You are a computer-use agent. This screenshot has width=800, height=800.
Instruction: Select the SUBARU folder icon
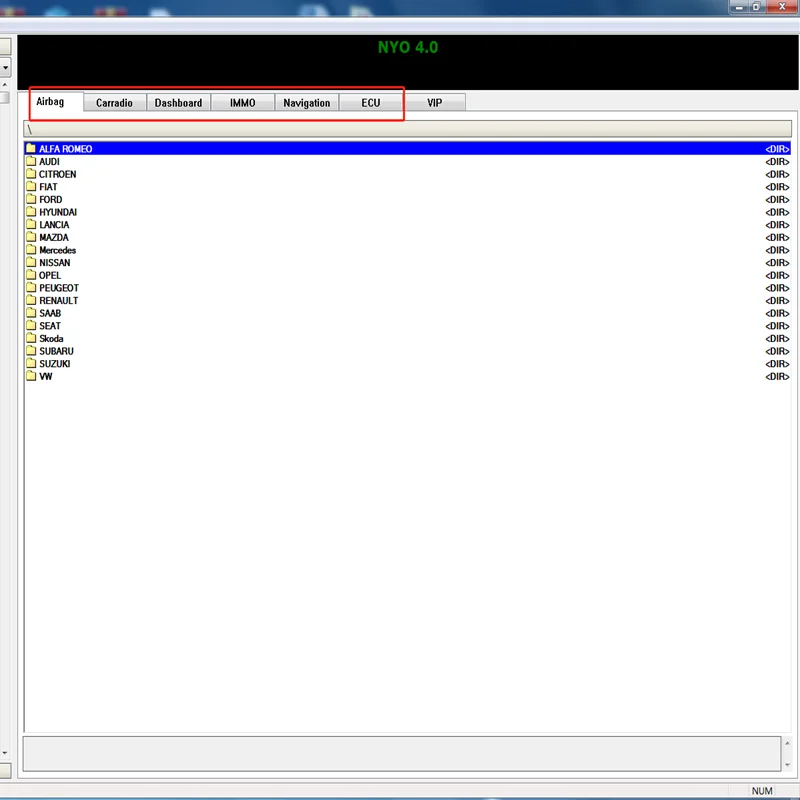point(31,351)
